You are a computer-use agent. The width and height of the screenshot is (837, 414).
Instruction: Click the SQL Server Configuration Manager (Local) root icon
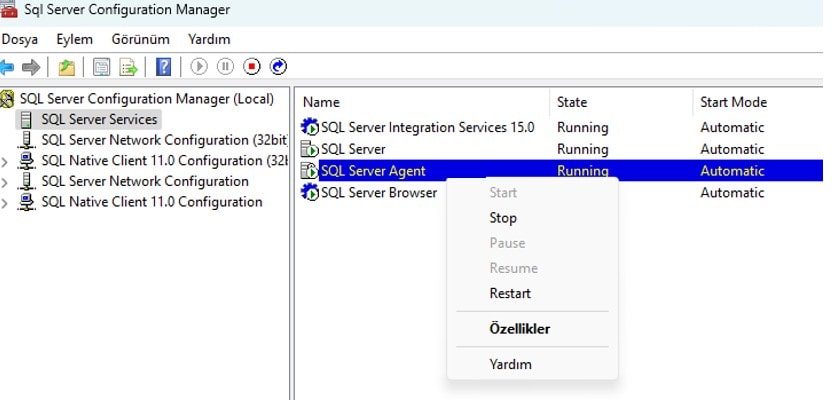pos(7,99)
